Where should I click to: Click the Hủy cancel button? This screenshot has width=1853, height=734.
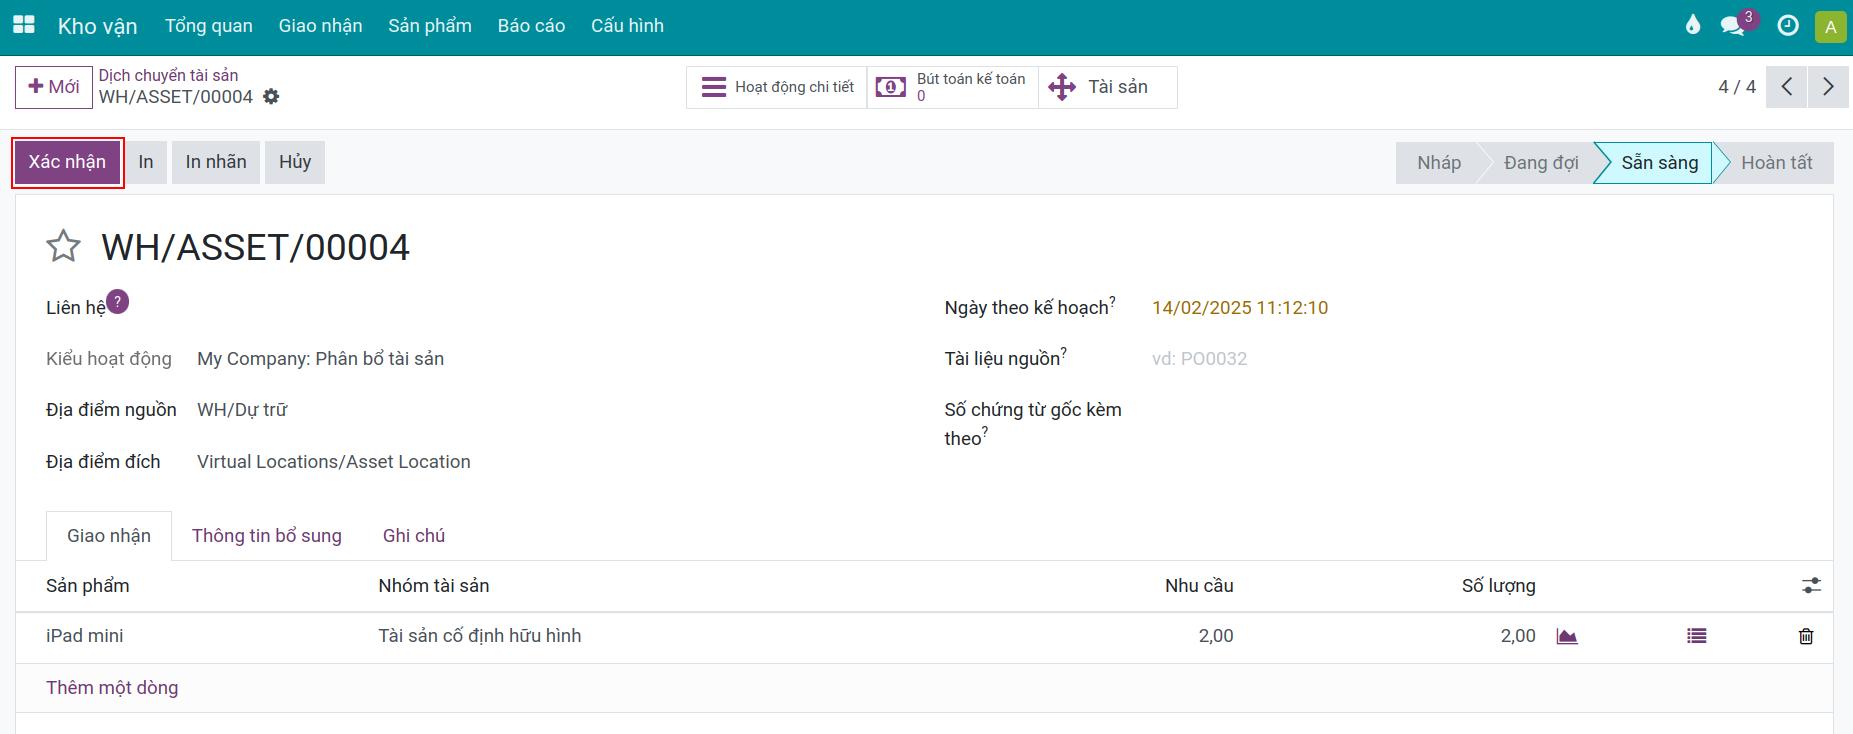tap(295, 162)
